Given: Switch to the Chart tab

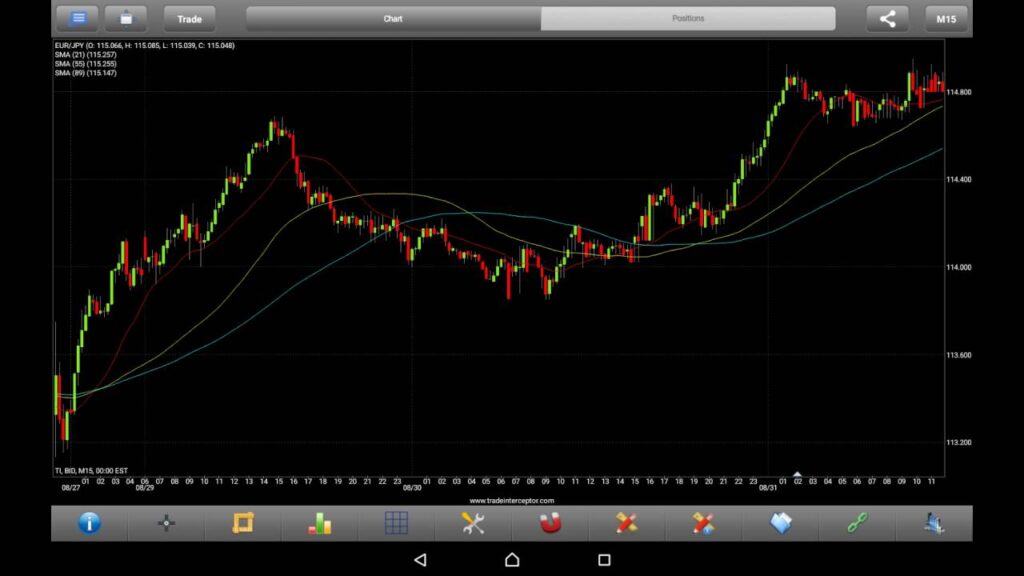Looking at the screenshot, I should [x=393, y=18].
